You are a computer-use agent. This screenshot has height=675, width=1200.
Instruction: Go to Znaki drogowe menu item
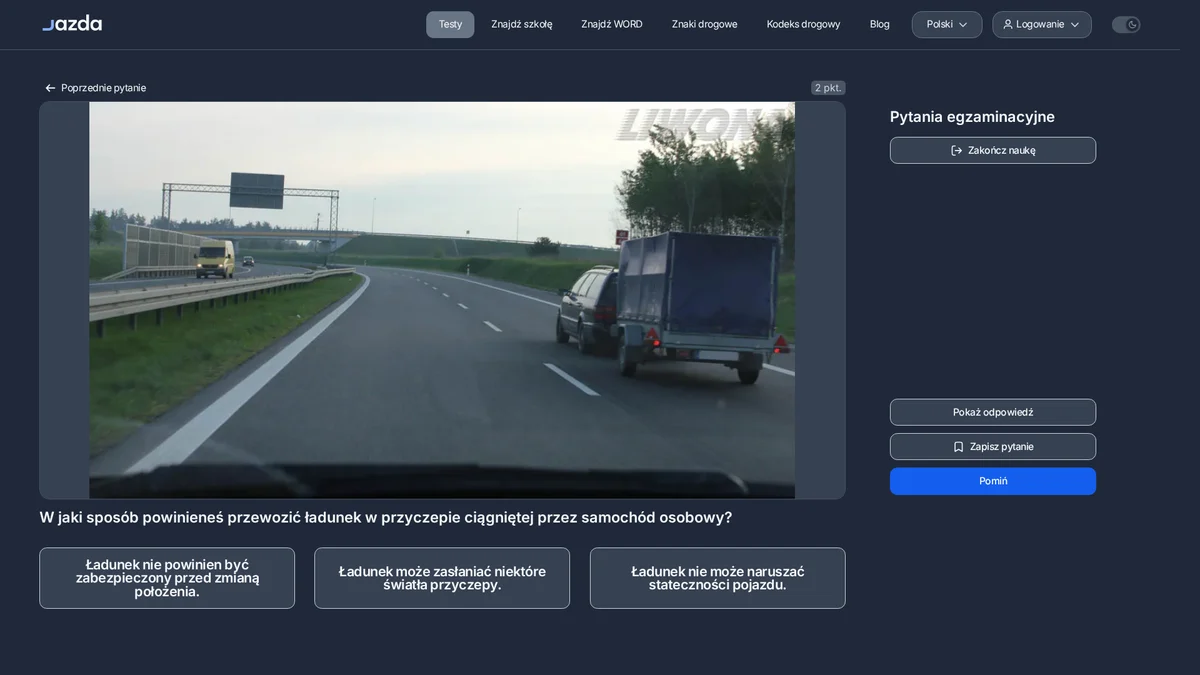tap(704, 24)
